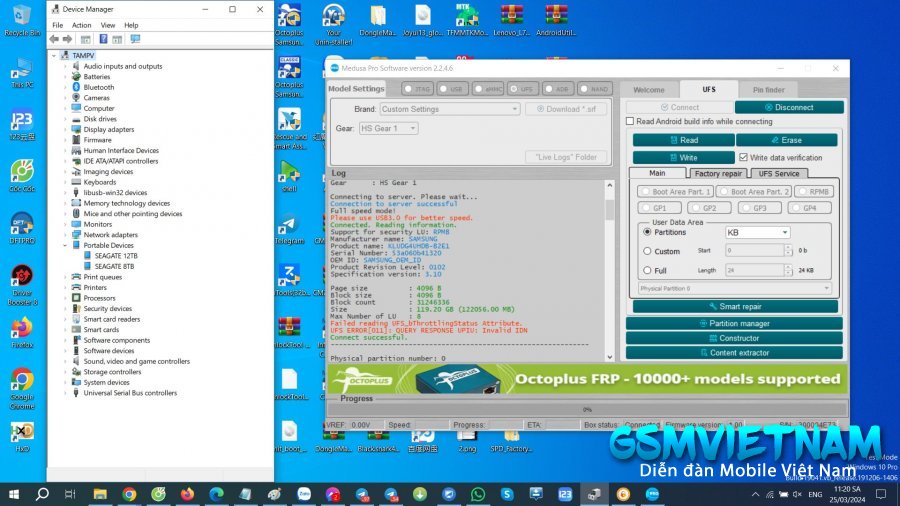Open the Content extractor
The image size is (900, 506).
pos(734,353)
